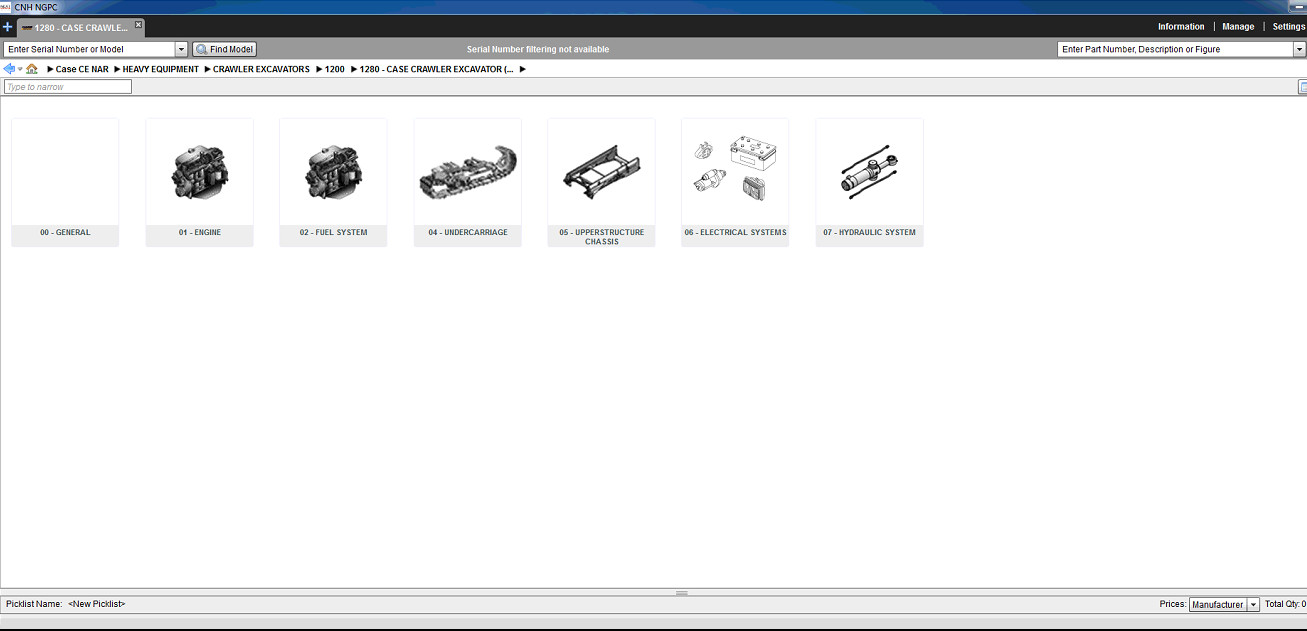The width and height of the screenshot is (1307, 631).
Task: Select the 1280 - CASE CRAWLE... tab
Action: point(80,28)
